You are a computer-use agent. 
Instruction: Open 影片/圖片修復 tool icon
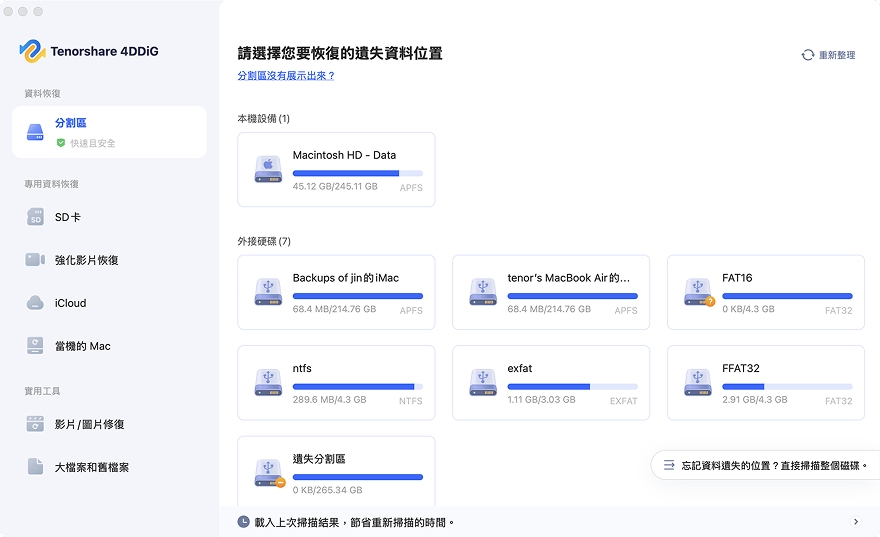click(35, 424)
